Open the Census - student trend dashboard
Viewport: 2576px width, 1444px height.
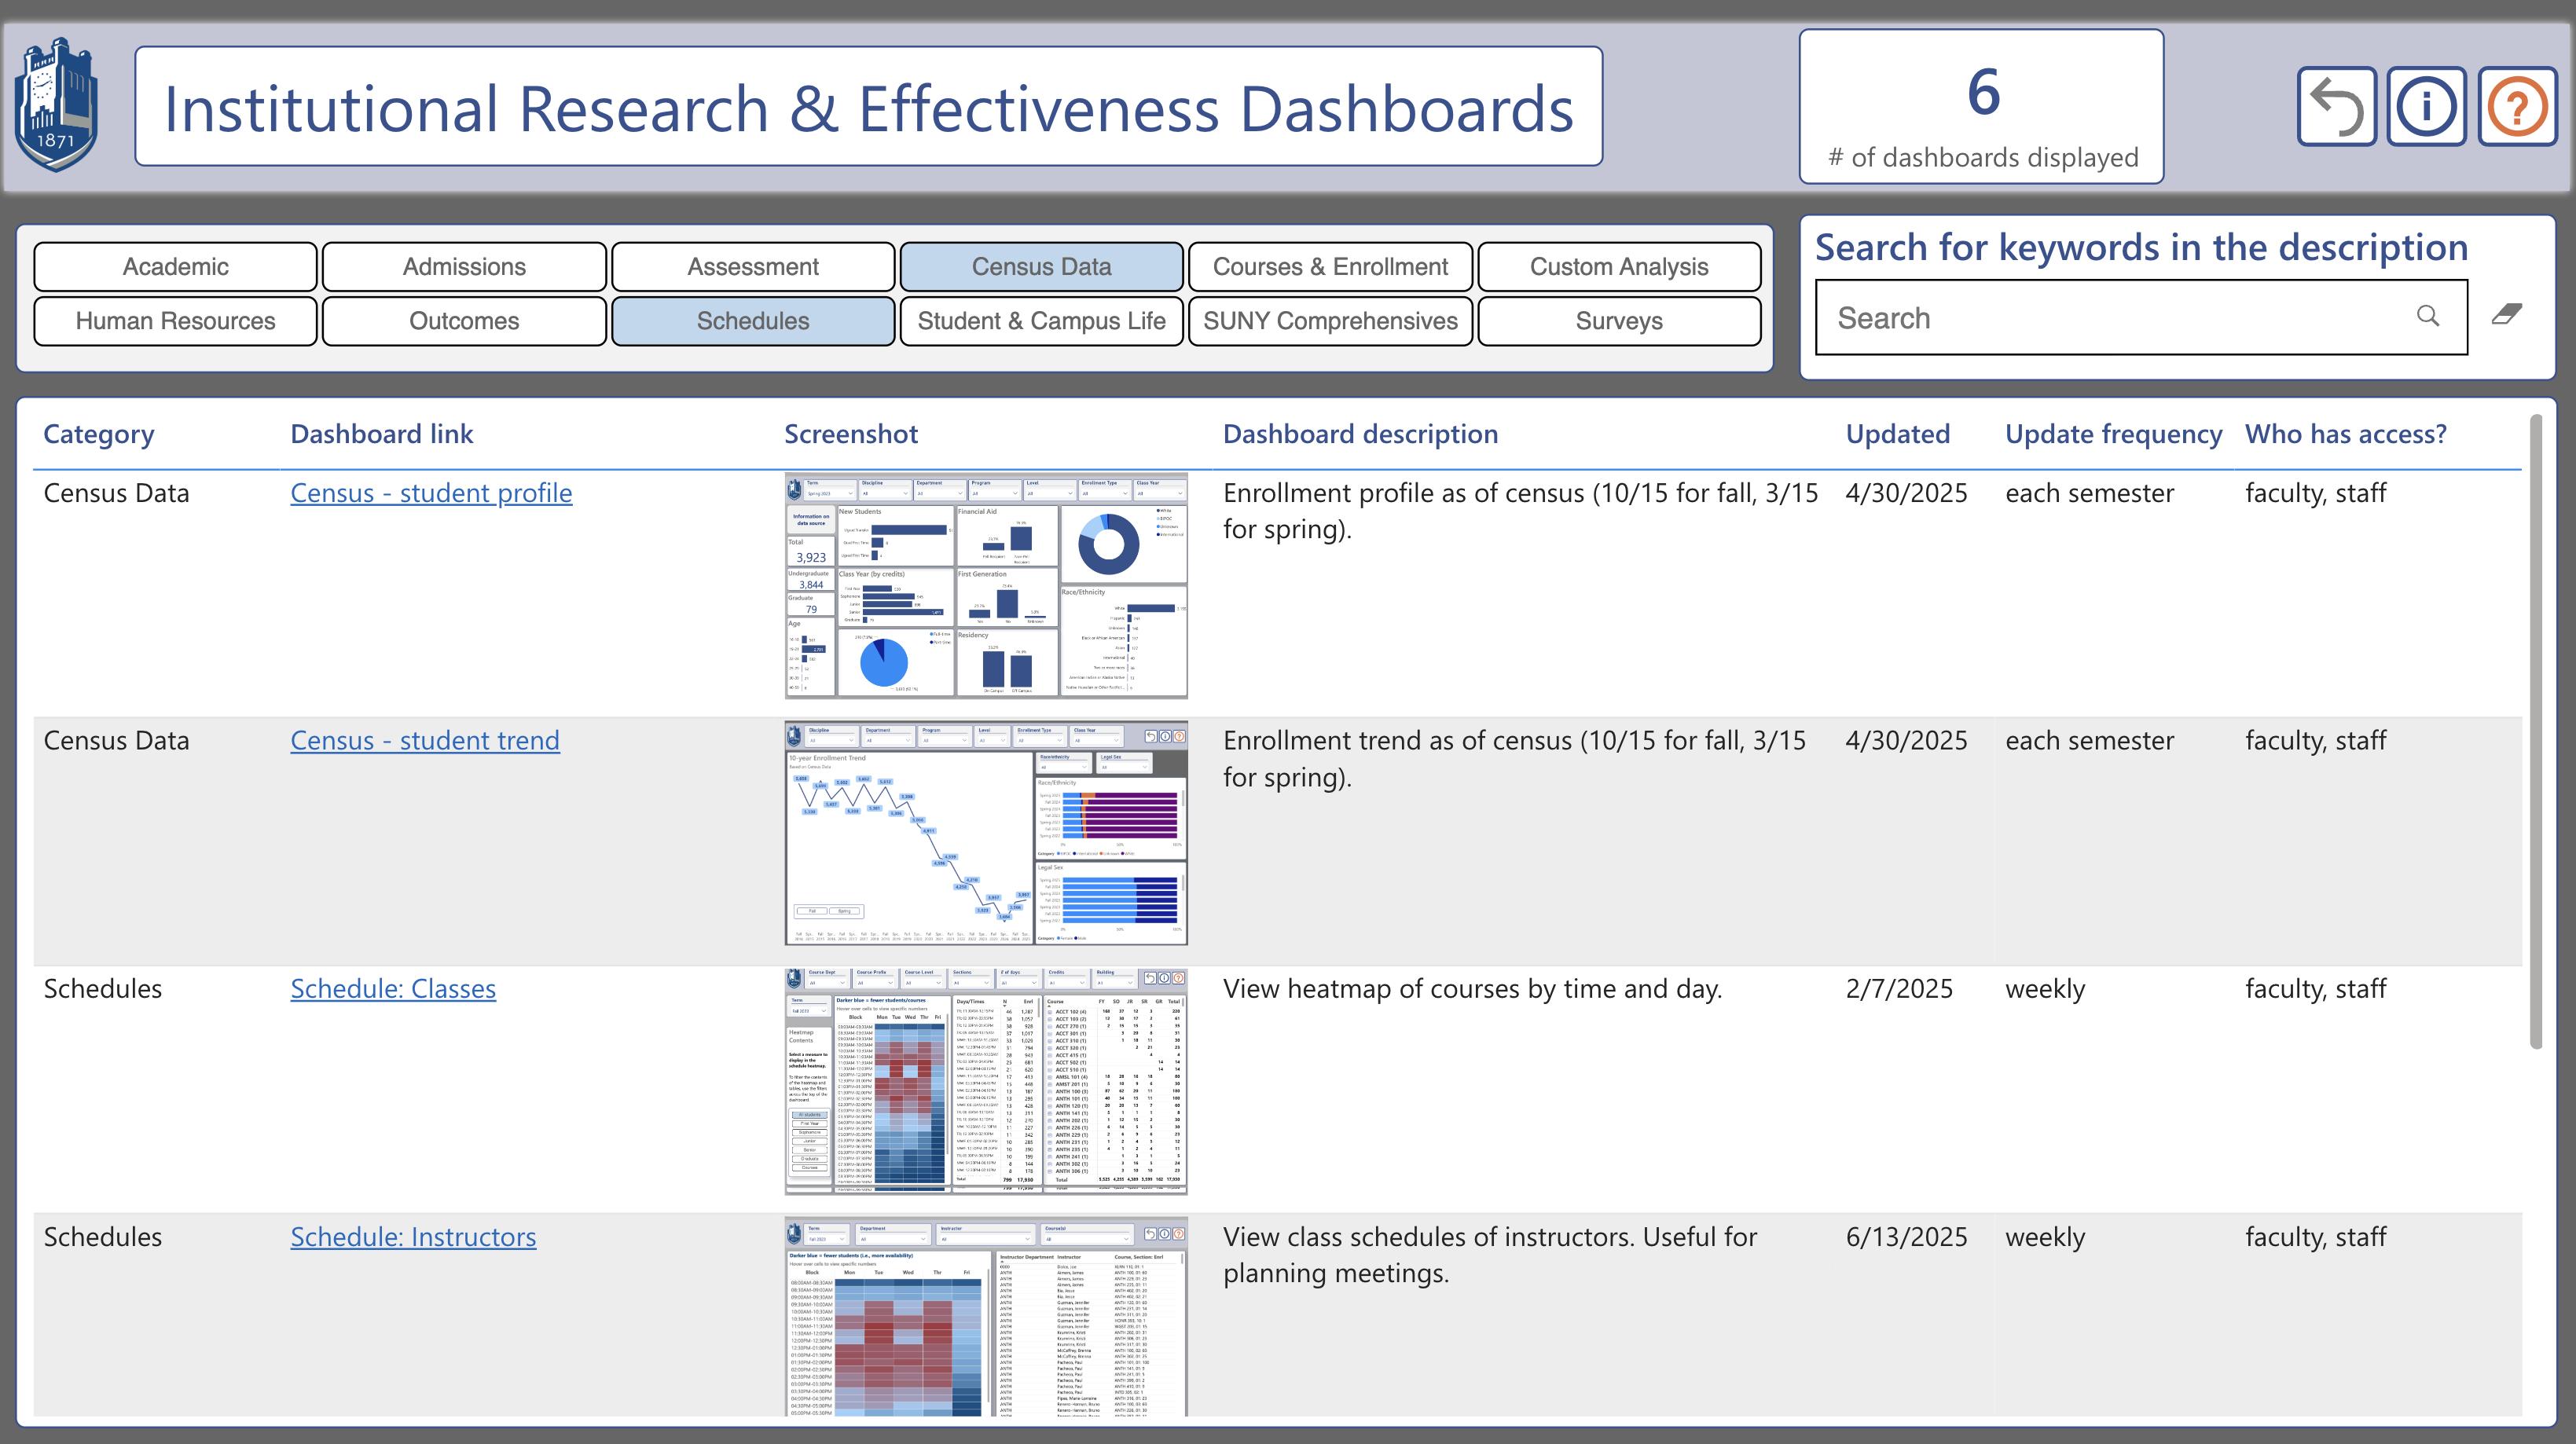coord(424,740)
